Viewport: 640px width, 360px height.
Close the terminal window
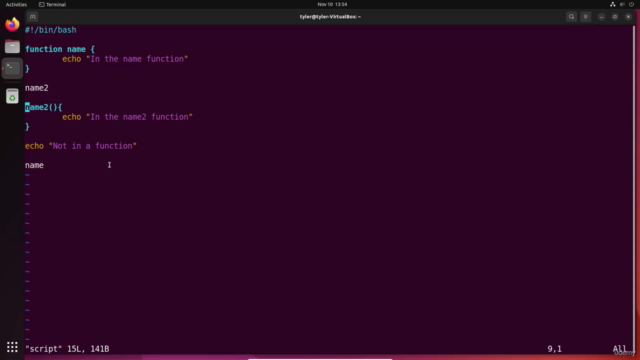[x=628, y=17]
